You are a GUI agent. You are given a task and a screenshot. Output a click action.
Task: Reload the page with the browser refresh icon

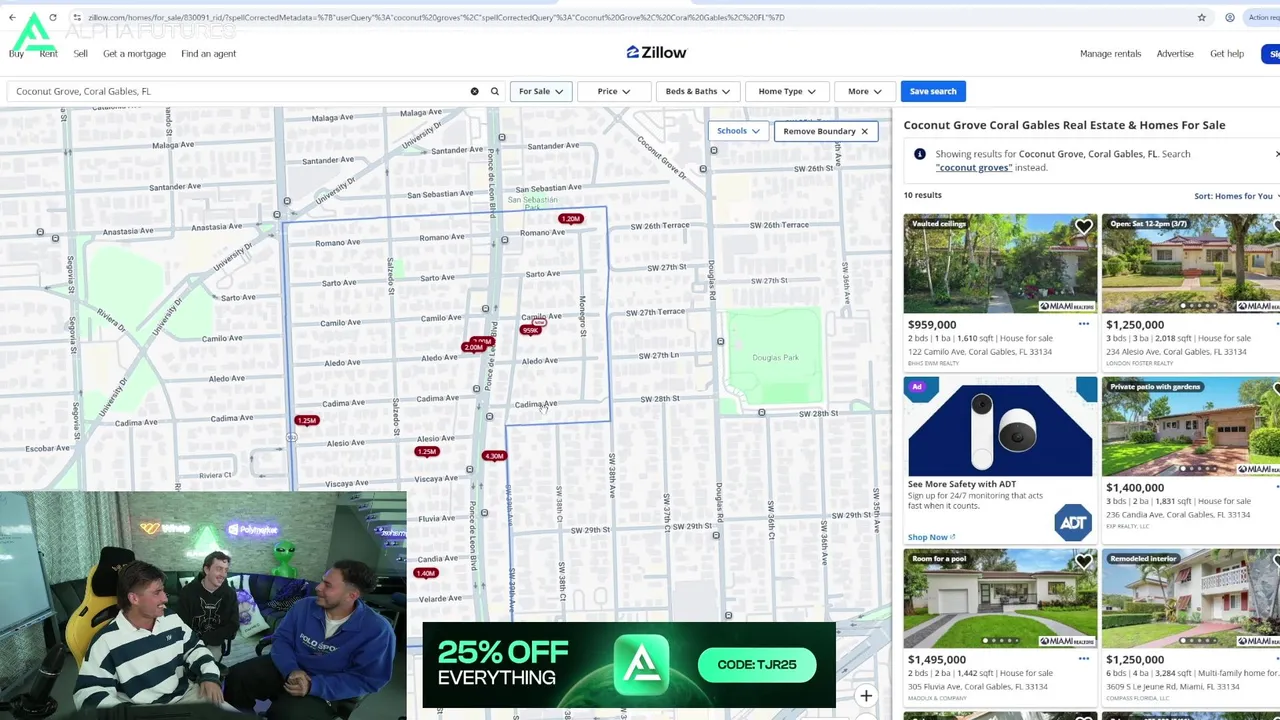(x=51, y=17)
